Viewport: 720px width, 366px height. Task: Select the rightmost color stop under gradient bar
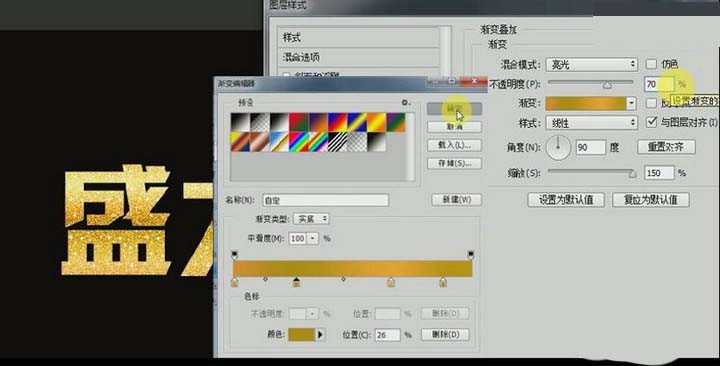tap(443, 282)
